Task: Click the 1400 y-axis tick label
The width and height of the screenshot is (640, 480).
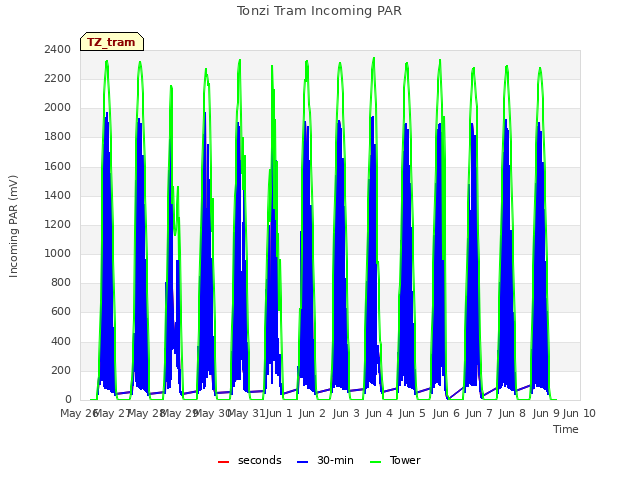Action: [x=58, y=195]
